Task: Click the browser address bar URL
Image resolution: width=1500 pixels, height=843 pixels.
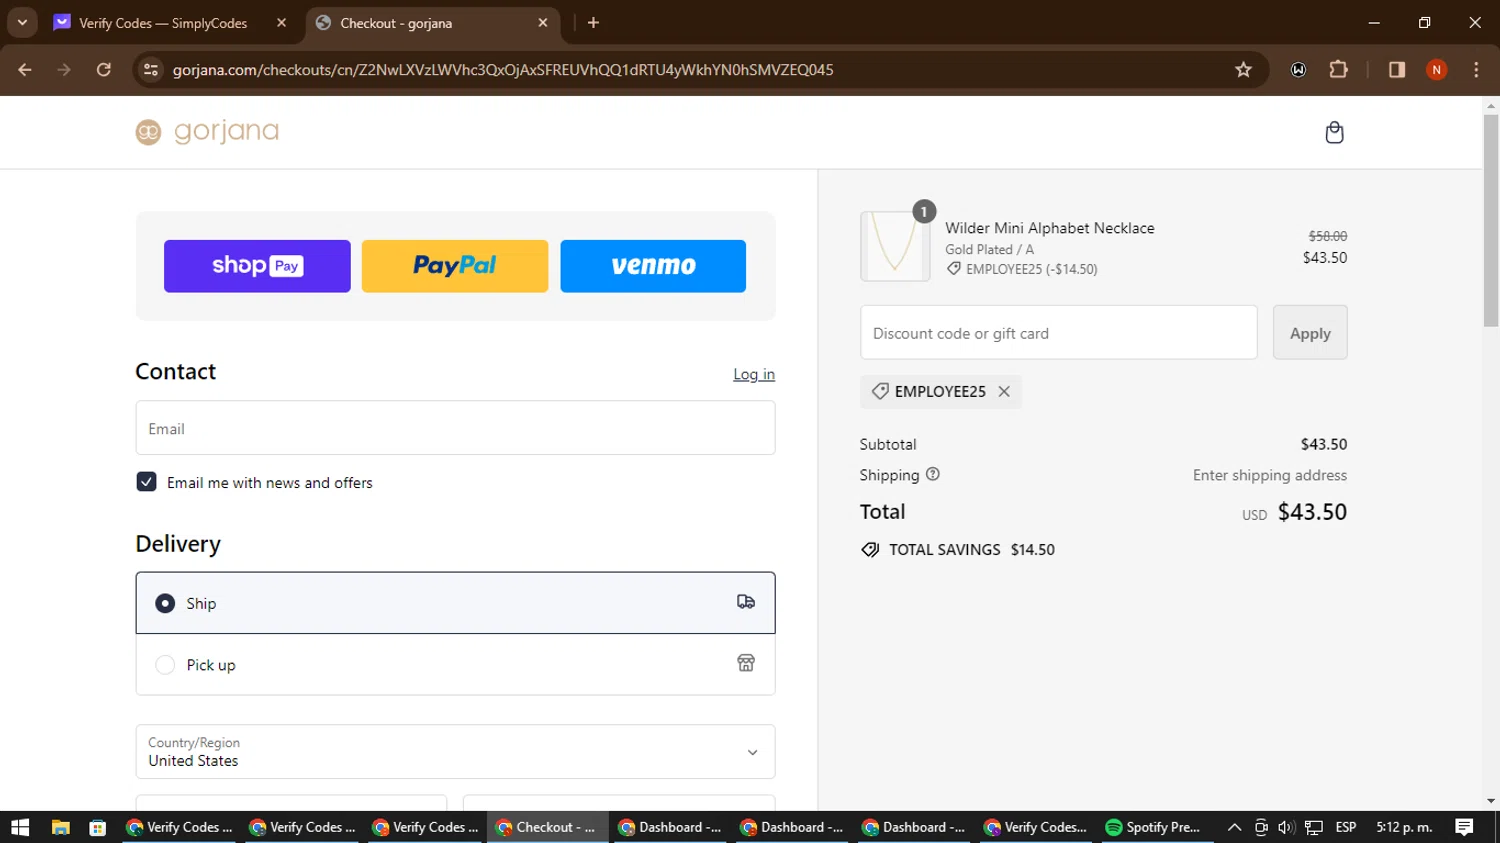Action: [x=503, y=70]
